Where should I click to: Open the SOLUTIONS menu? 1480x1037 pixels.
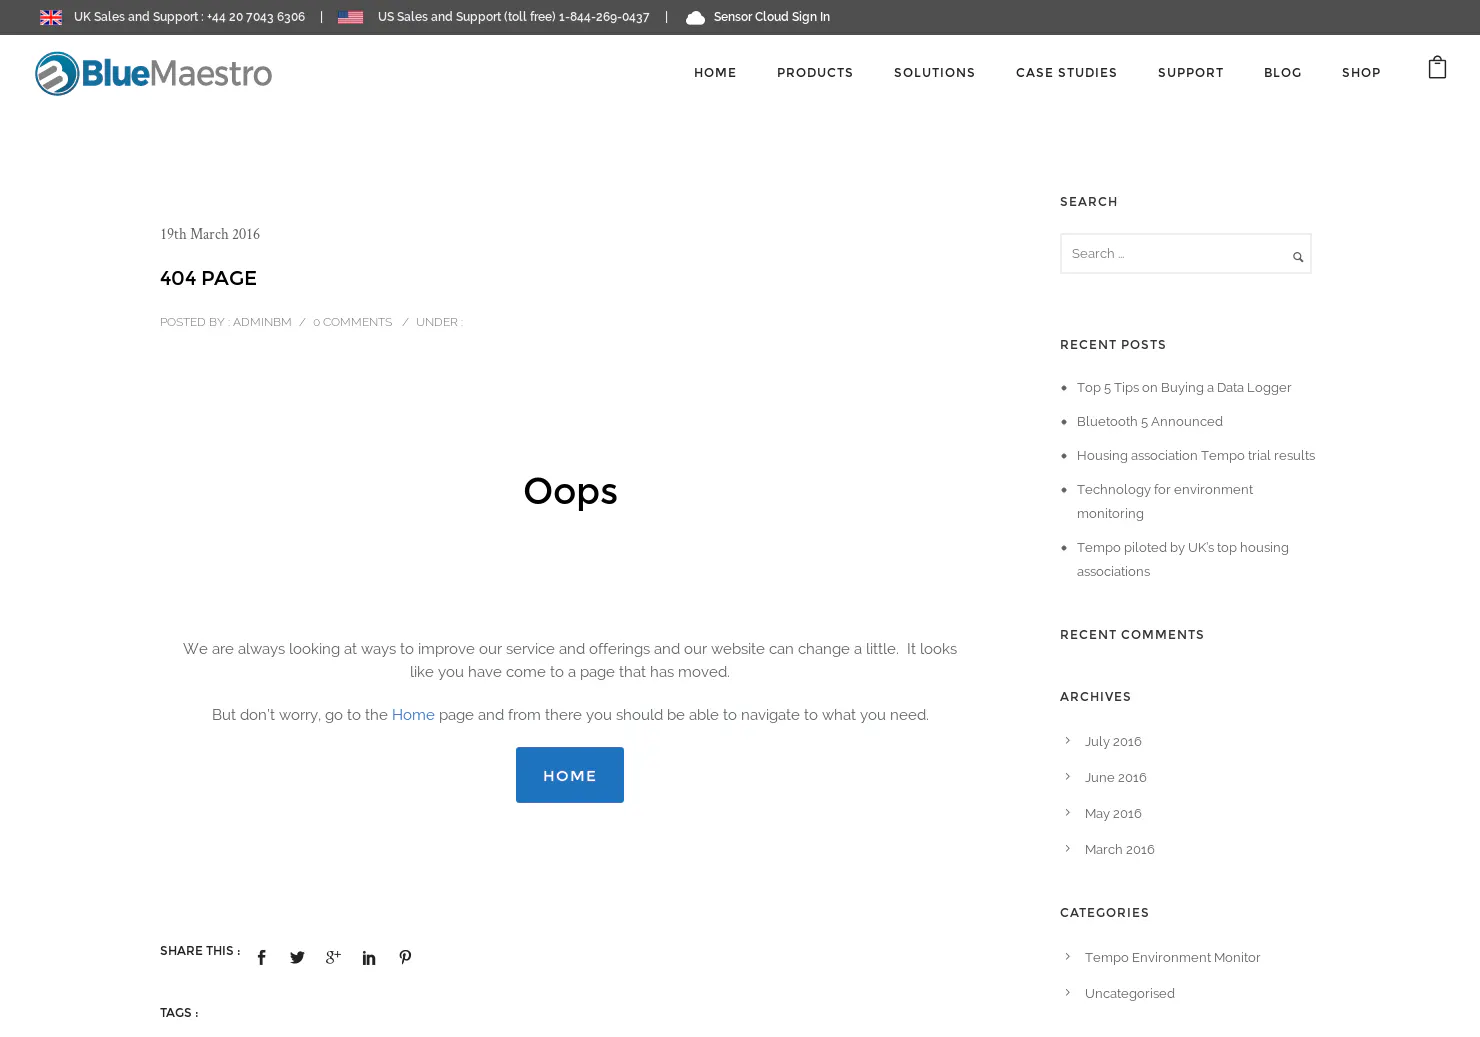(x=934, y=73)
